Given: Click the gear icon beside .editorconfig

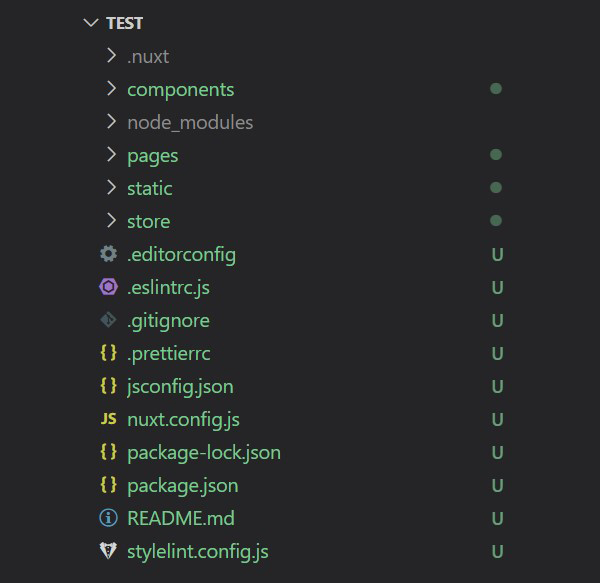Looking at the screenshot, I should [108, 254].
